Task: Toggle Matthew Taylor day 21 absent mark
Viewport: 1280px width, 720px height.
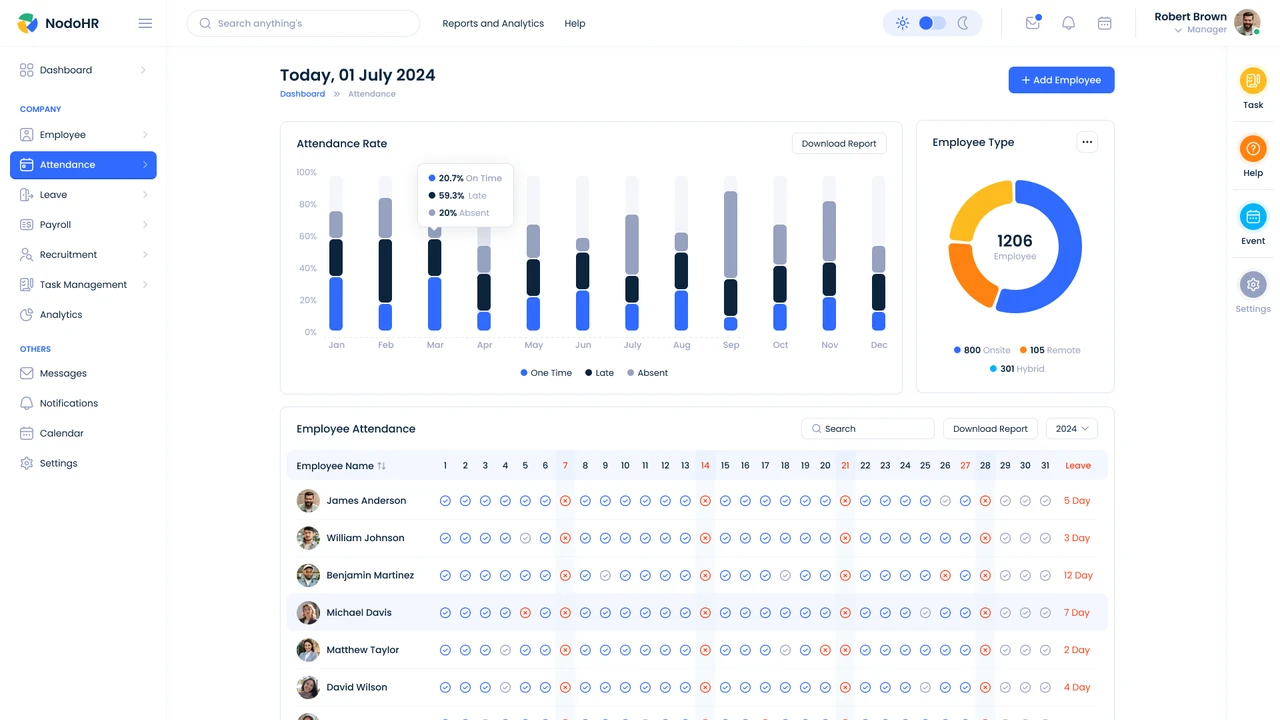Action: [x=845, y=650]
